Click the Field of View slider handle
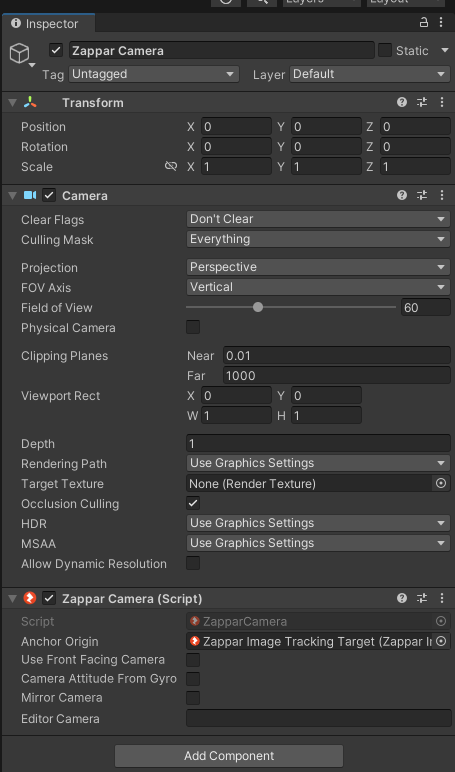Viewport: 455px width, 772px height. (258, 307)
